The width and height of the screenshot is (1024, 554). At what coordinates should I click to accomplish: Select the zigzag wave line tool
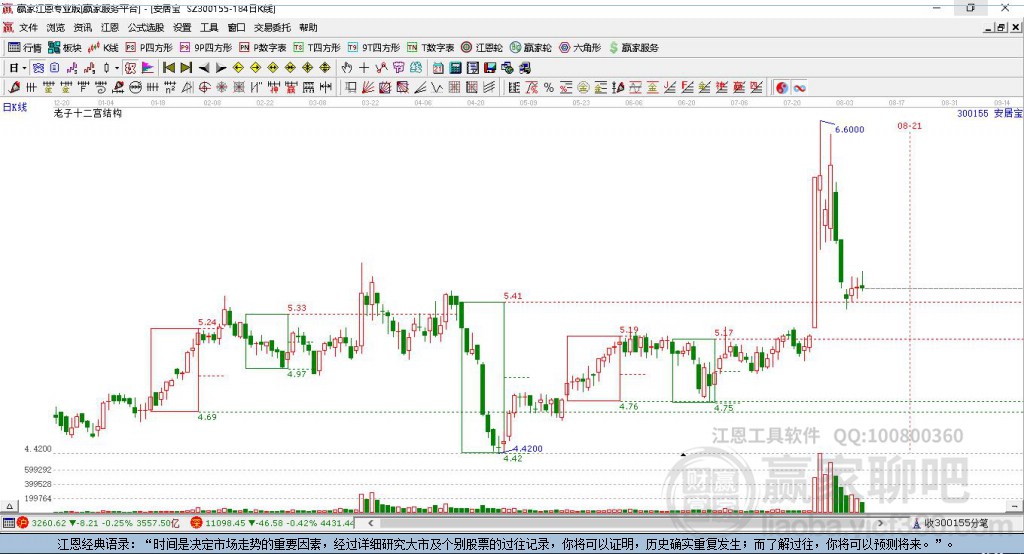(x=436, y=88)
